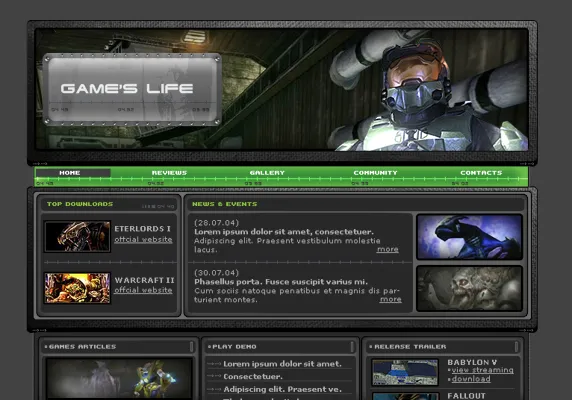The image size is (572, 400).
Task: Click the Phasellus porta news headline
Action: 281,282
